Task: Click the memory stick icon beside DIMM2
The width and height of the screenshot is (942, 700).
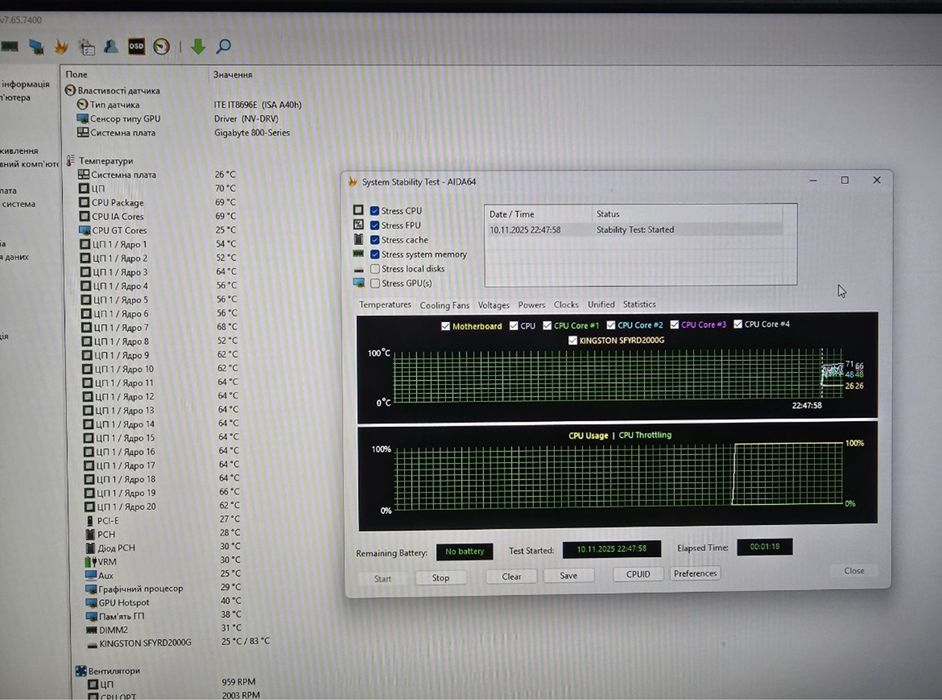Action: coord(91,630)
